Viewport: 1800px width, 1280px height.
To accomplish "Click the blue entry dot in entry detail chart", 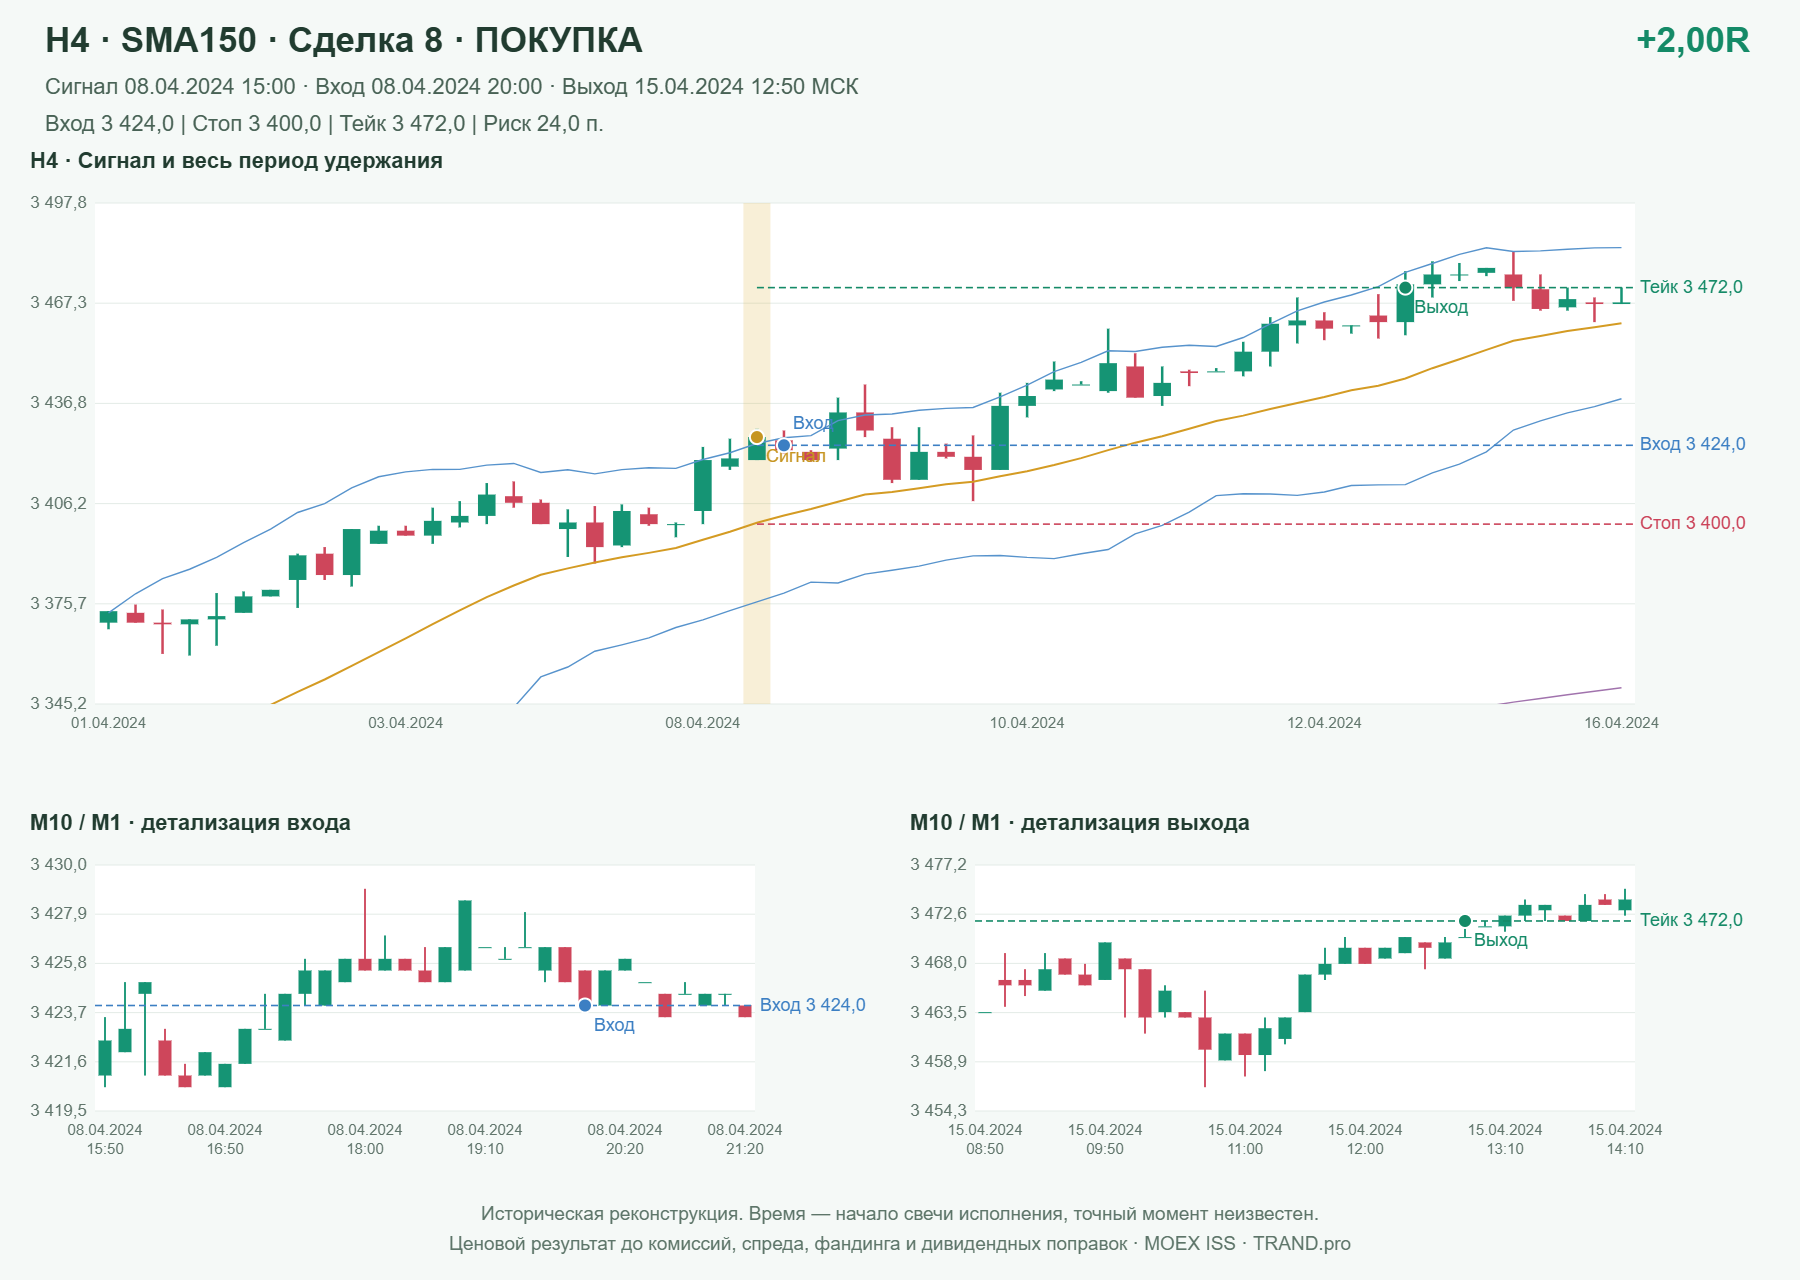I will (585, 1005).
